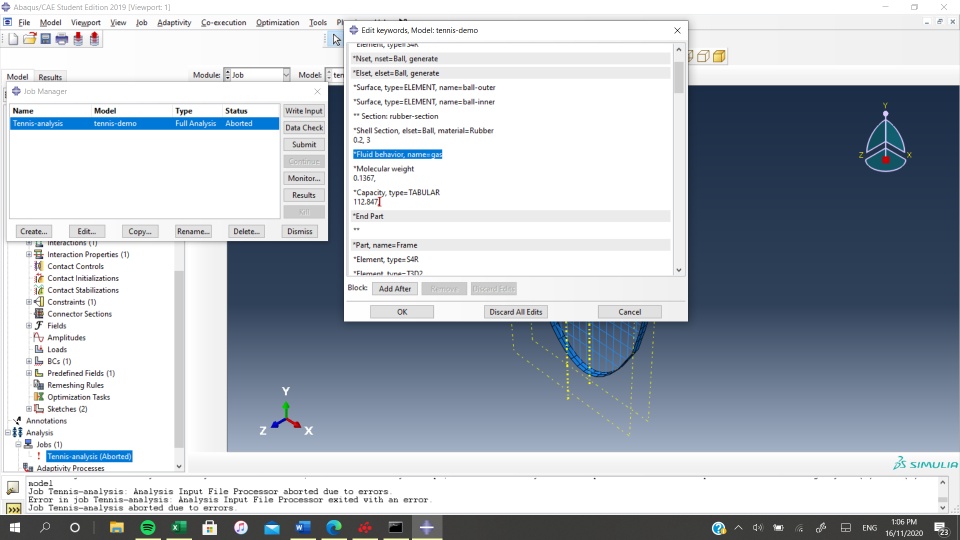Viewport: 960px width, 540px height.
Task: Click Monitor... in Job Manager
Action: click(304, 178)
